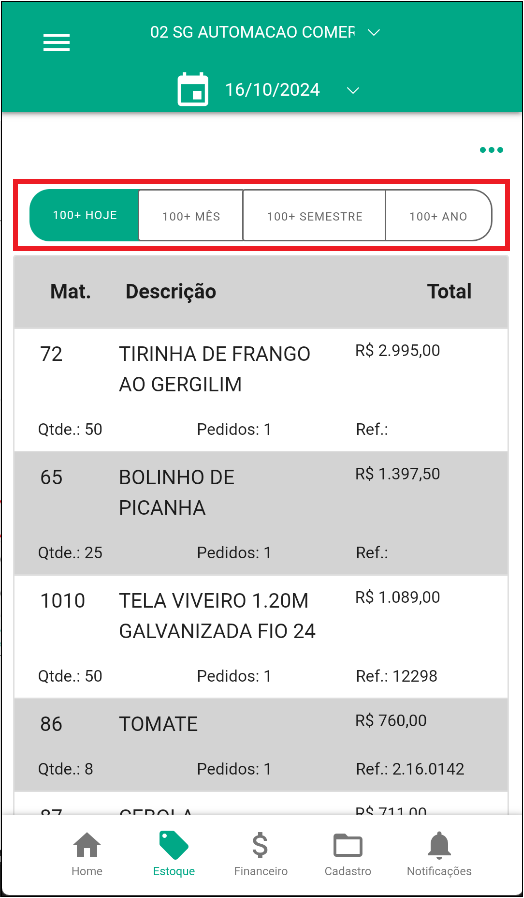Expand the company selector chevron
Viewport: 524px width, 898px height.
[373, 33]
